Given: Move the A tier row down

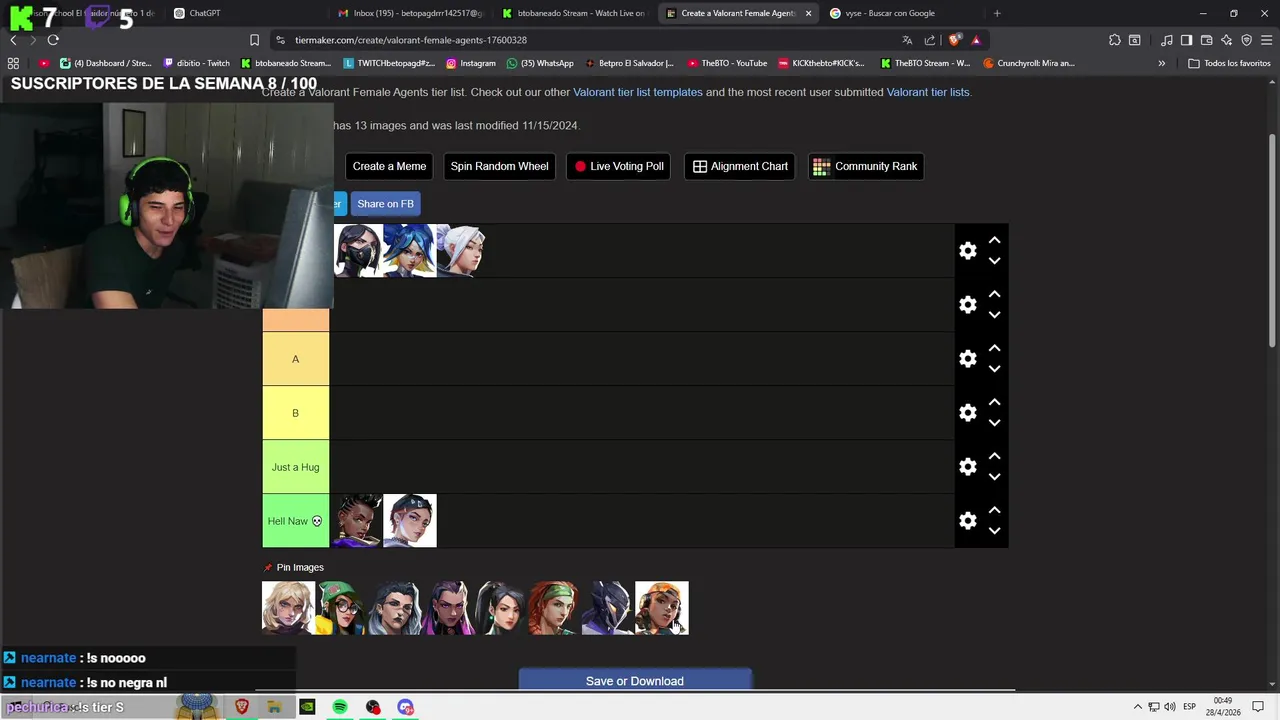Looking at the screenshot, I should (x=994, y=369).
